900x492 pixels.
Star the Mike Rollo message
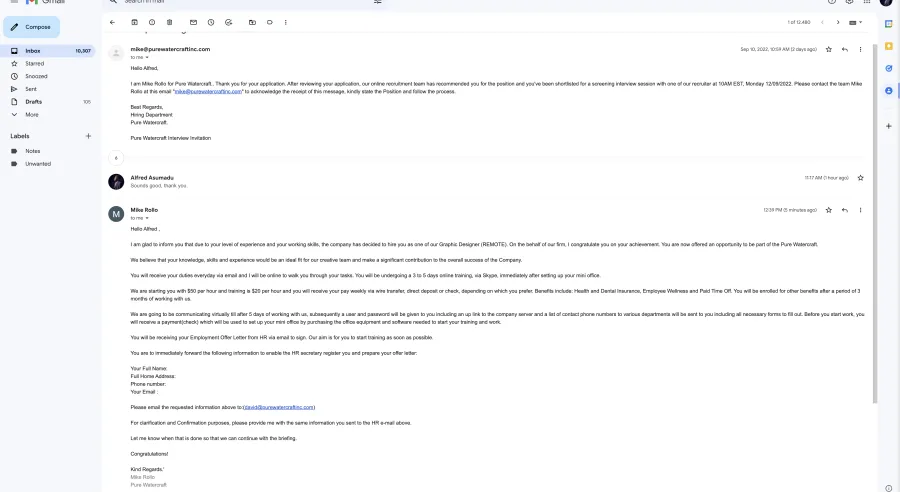click(x=828, y=210)
